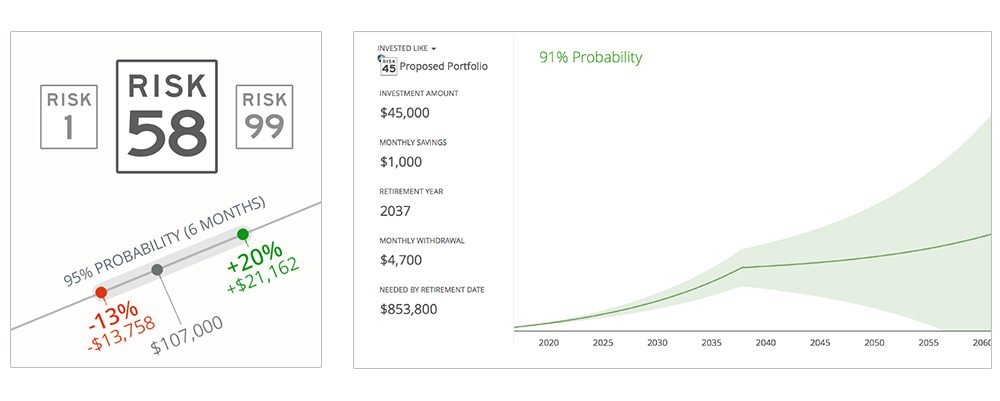Click the Risk 45 portfolio badge icon
This screenshot has height=401, width=1000.
387,65
